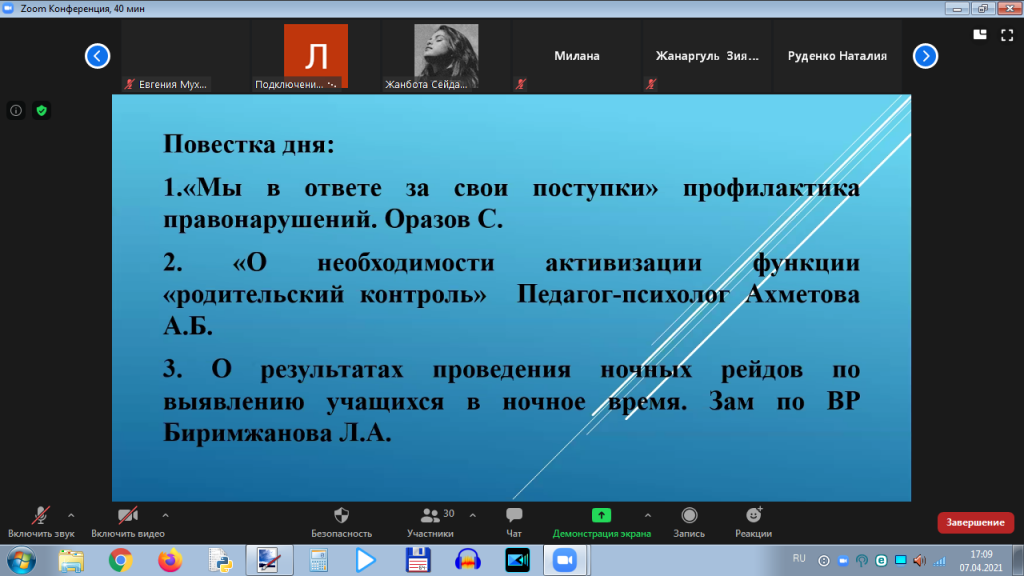Open meeting information icon

[16, 110]
